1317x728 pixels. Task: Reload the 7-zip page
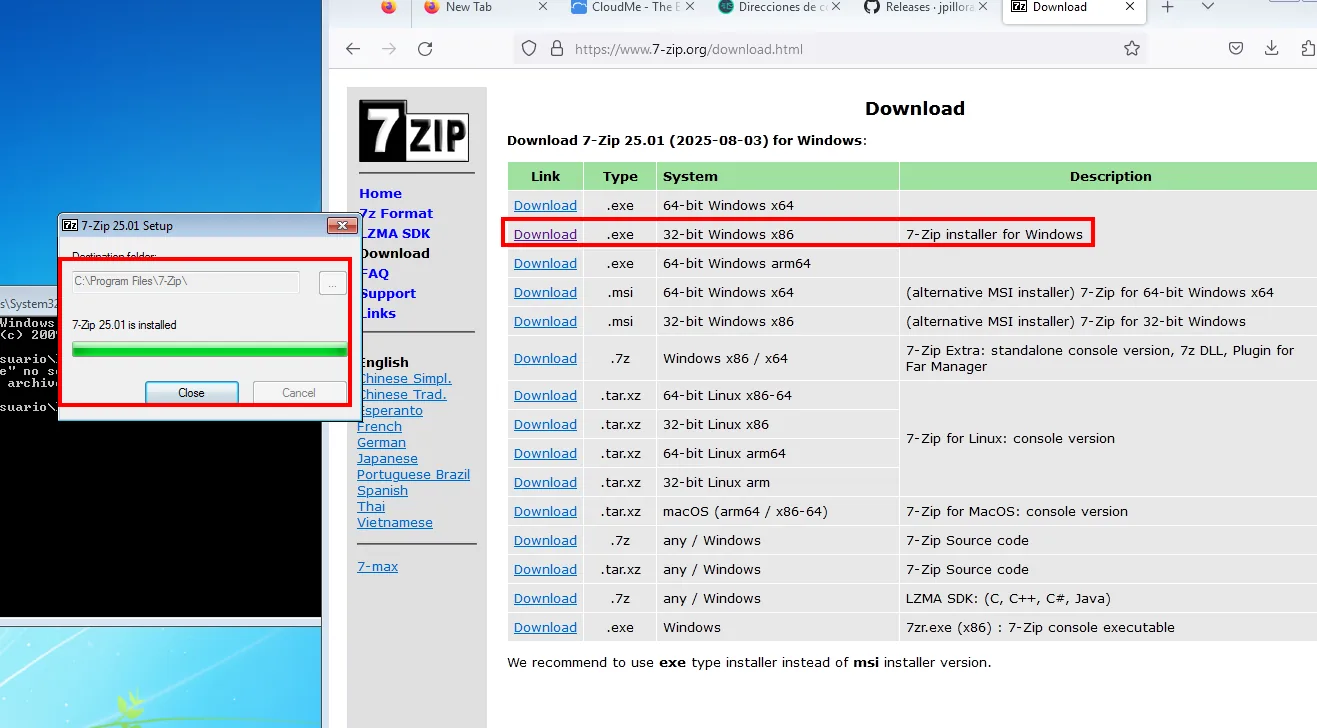[425, 48]
